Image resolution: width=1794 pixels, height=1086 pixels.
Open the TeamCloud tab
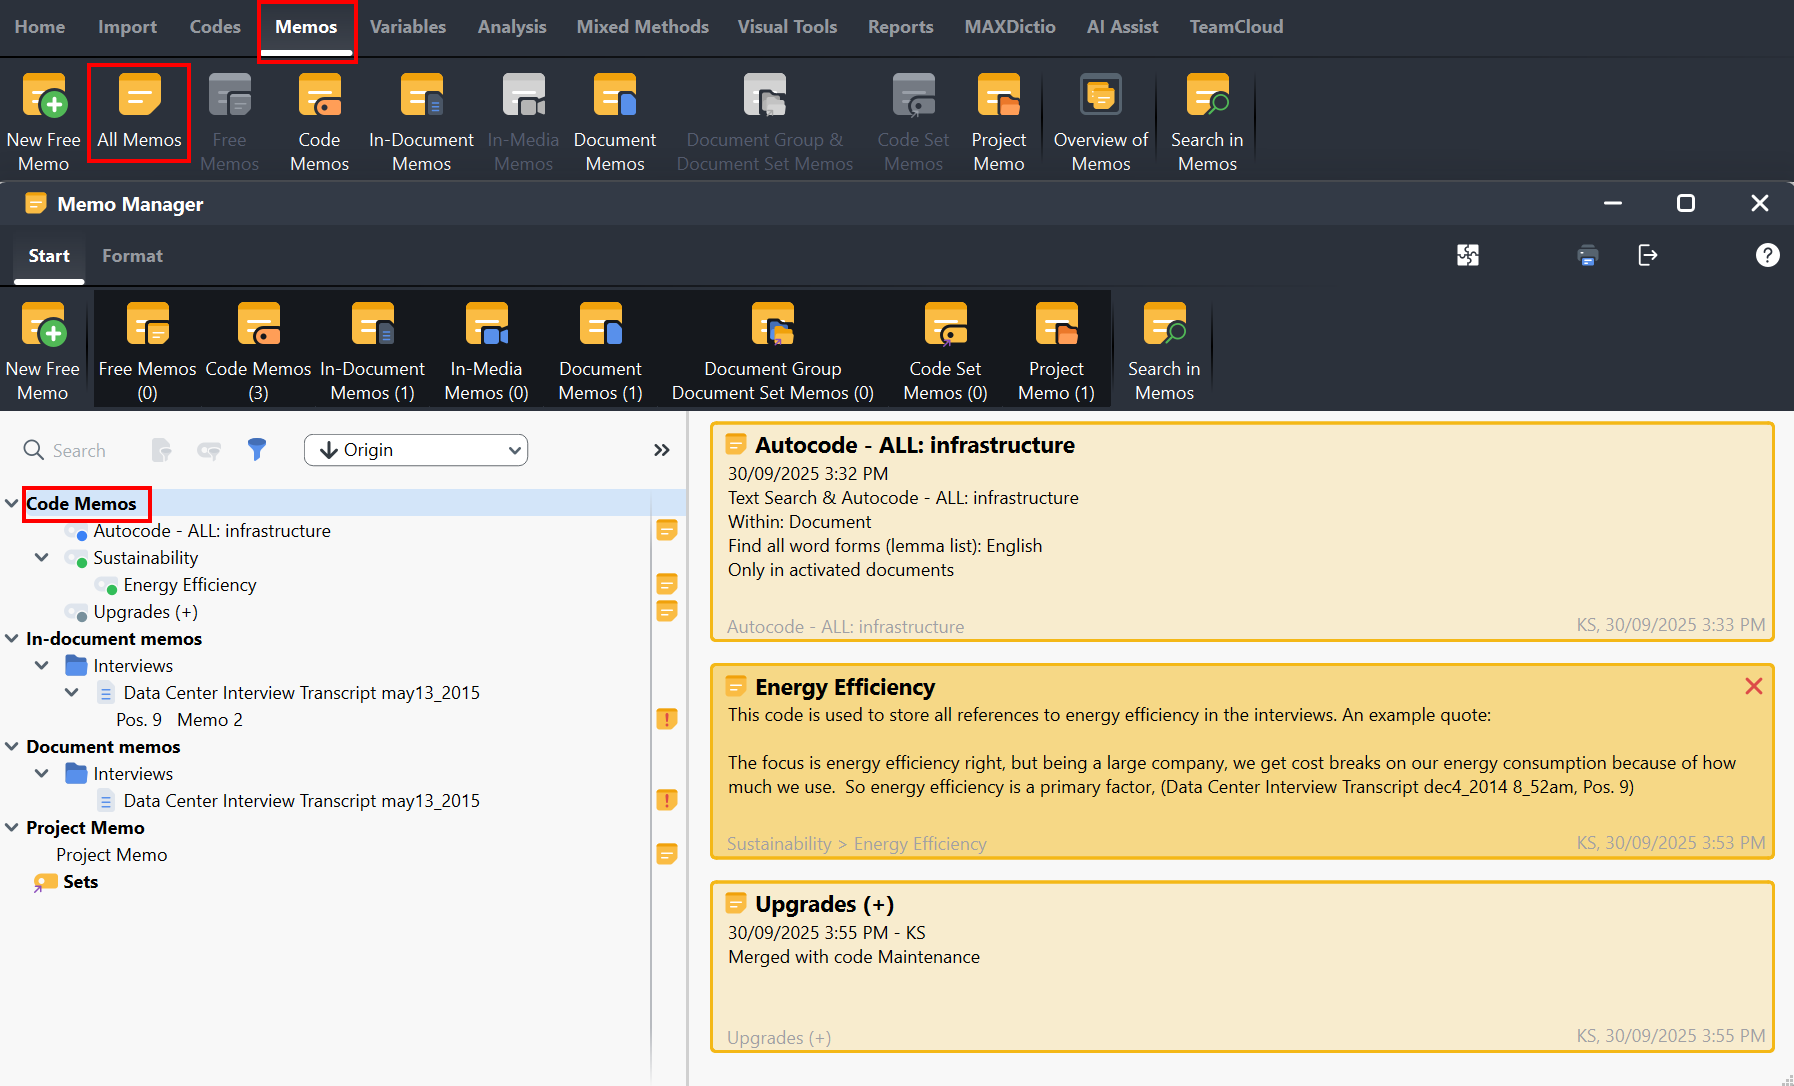pos(1236,27)
